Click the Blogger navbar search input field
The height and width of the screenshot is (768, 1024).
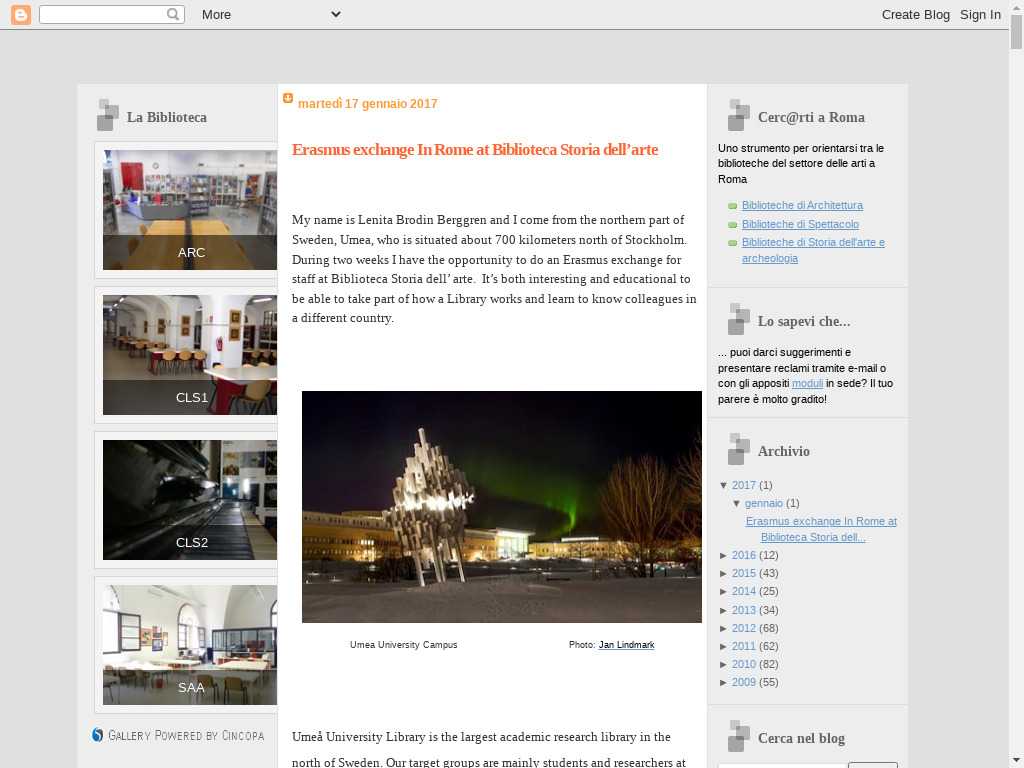(x=102, y=14)
